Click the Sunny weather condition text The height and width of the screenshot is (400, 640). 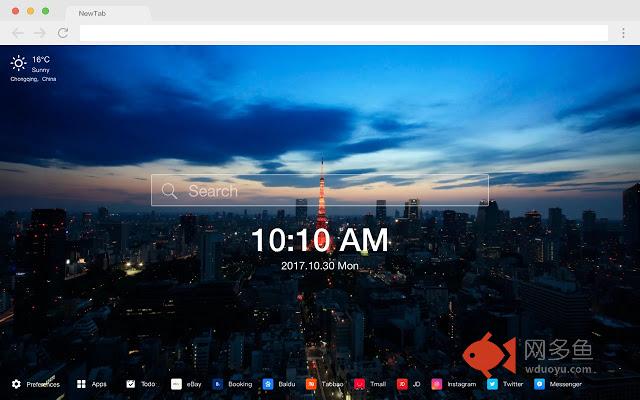click(x=40, y=70)
